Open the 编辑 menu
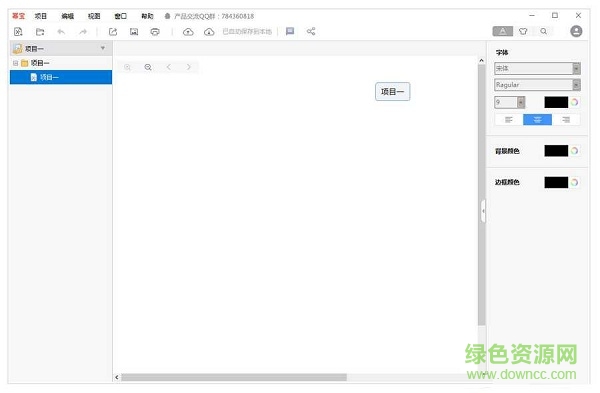Screen dimensions: 600x393 (x=68, y=16)
